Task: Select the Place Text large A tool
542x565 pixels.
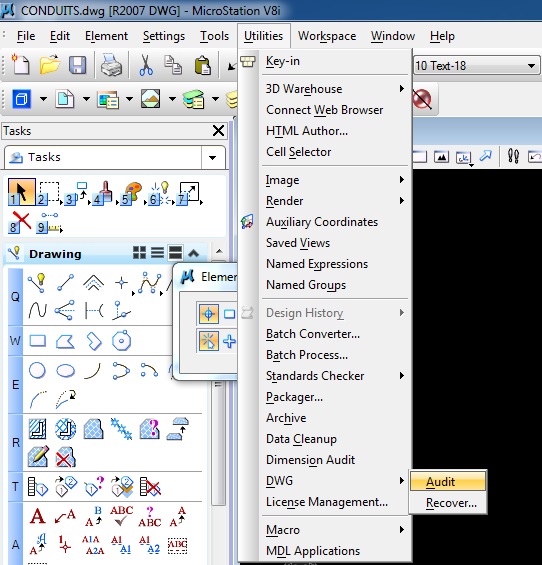Action: pos(37,516)
